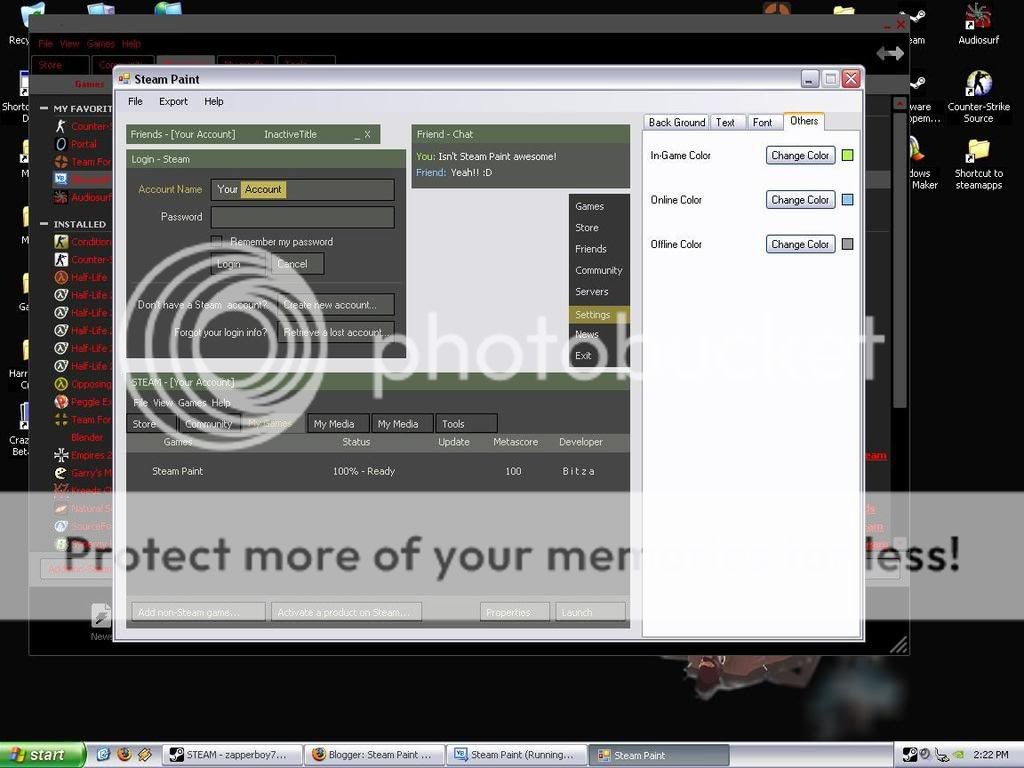Click the blue Online color swatch
This screenshot has width=1024, height=768.
(x=847, y=200)
